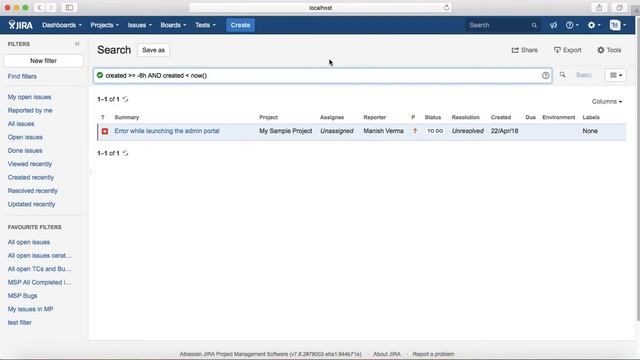The width and height of the screenshot is (640, 360).
Task: Select Open issues filter
Action: 25,137
